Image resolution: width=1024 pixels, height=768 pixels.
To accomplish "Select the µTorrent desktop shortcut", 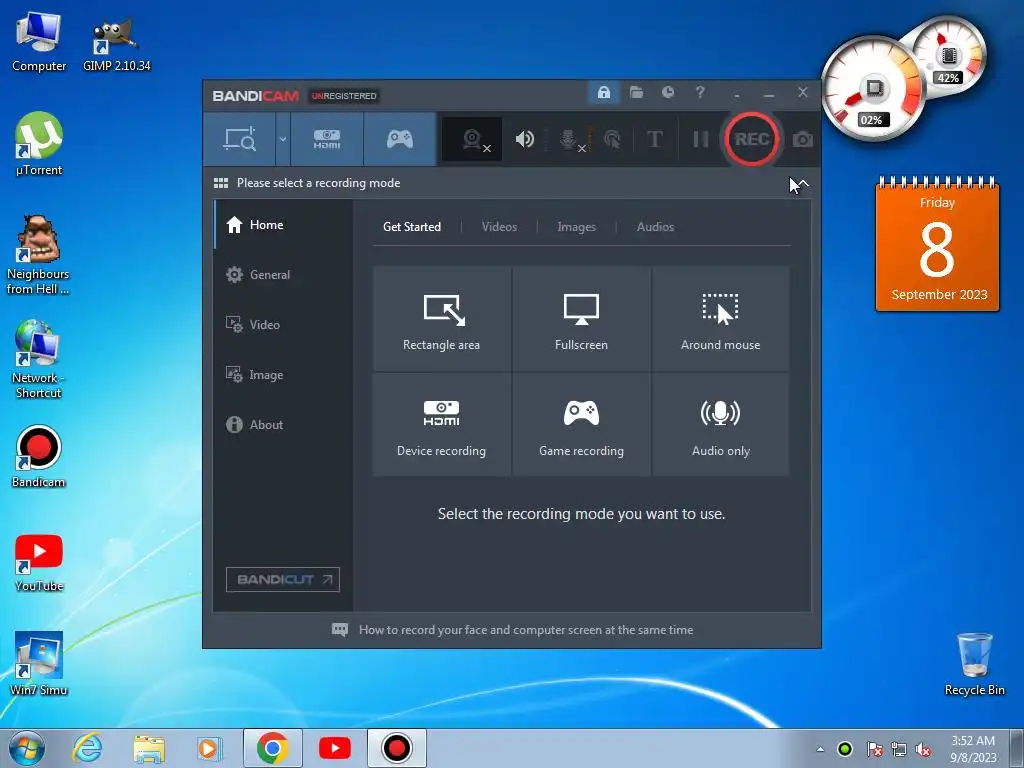I will point(39,144).
